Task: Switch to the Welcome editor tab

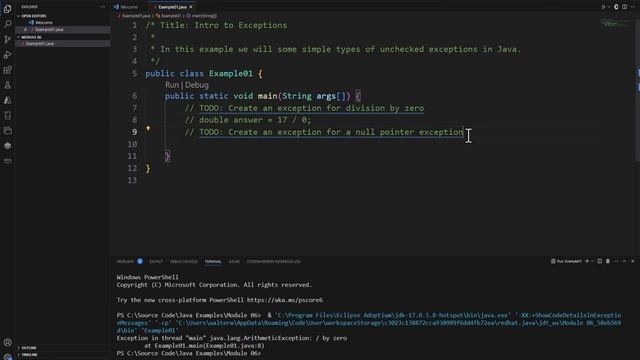Action: point(126,7)
